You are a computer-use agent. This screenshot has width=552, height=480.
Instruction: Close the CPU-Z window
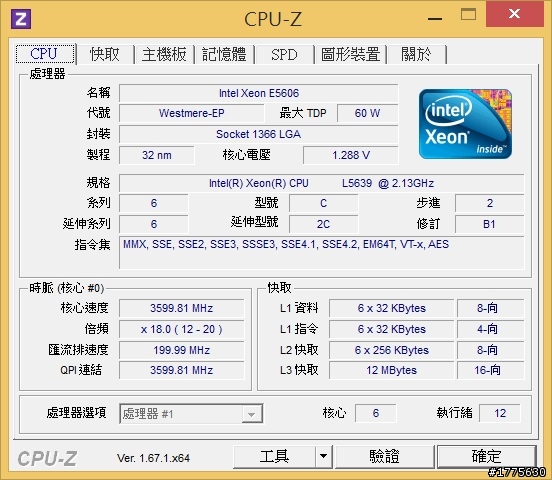click(515, 14)
